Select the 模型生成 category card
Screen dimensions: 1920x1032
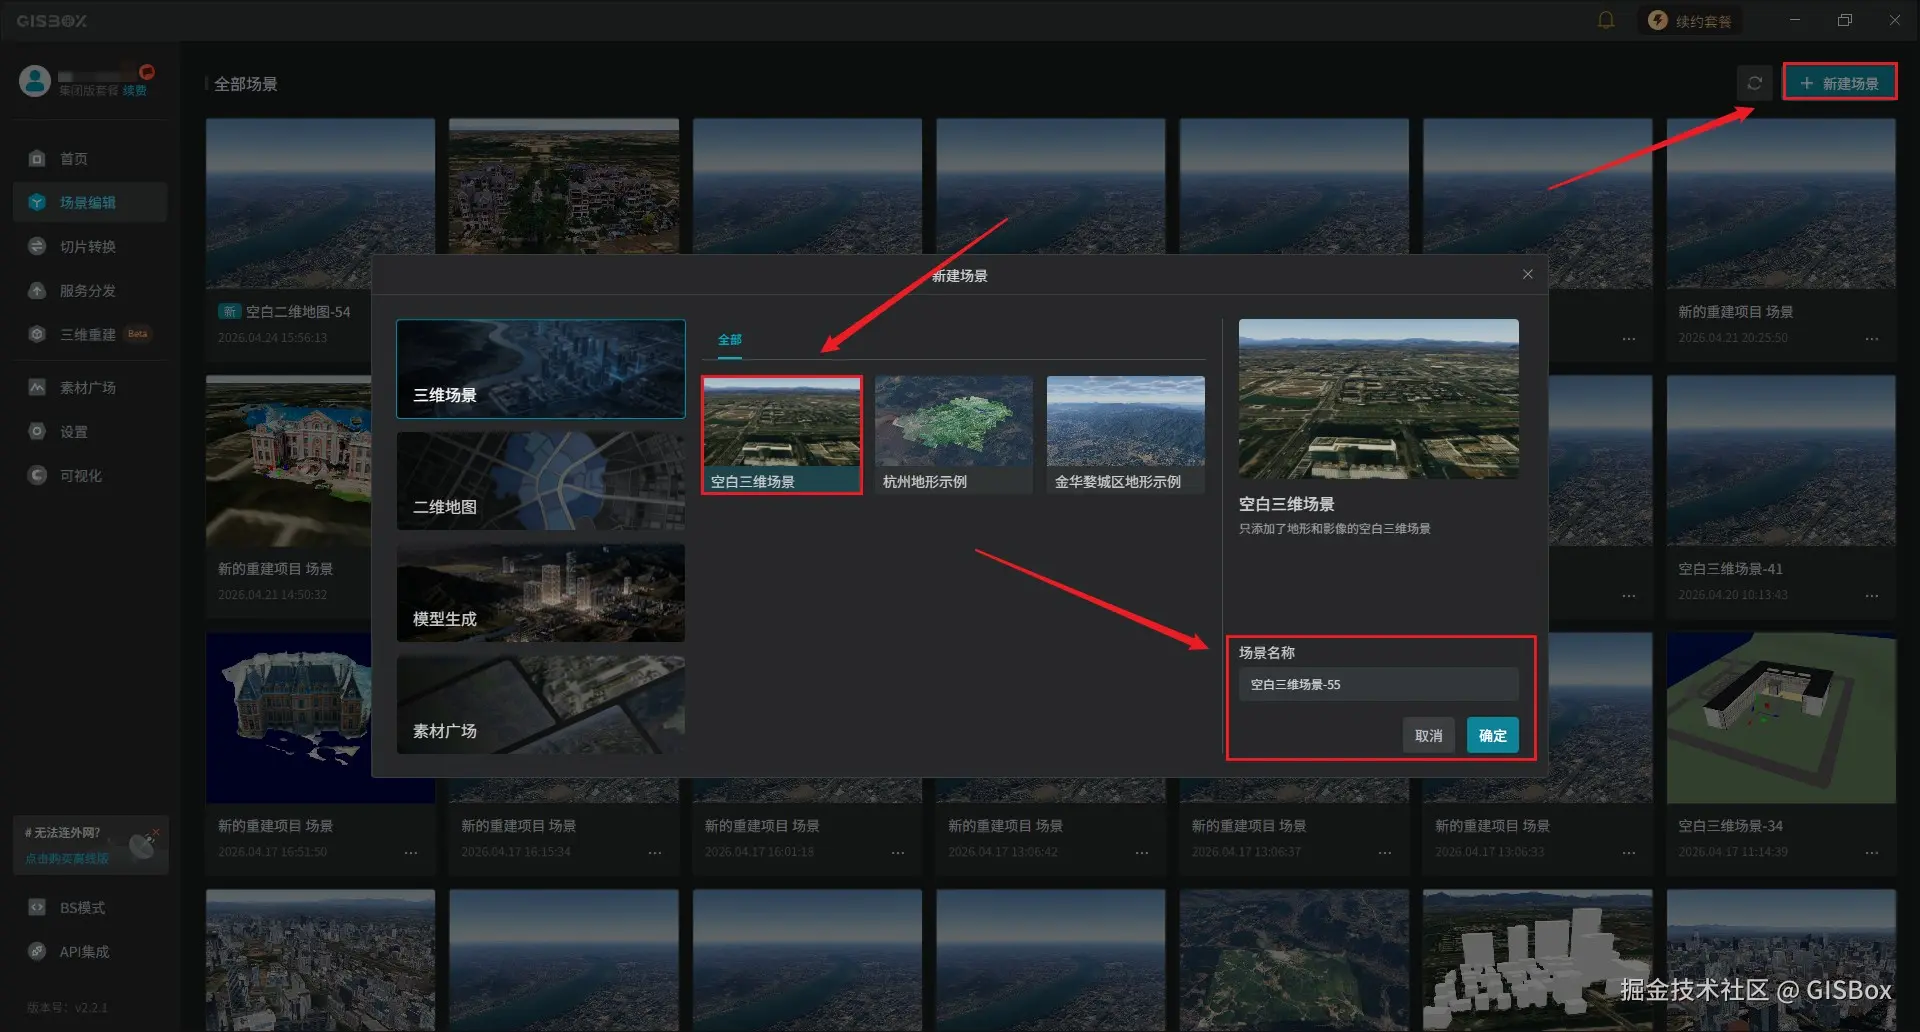[x=541, y=593]
